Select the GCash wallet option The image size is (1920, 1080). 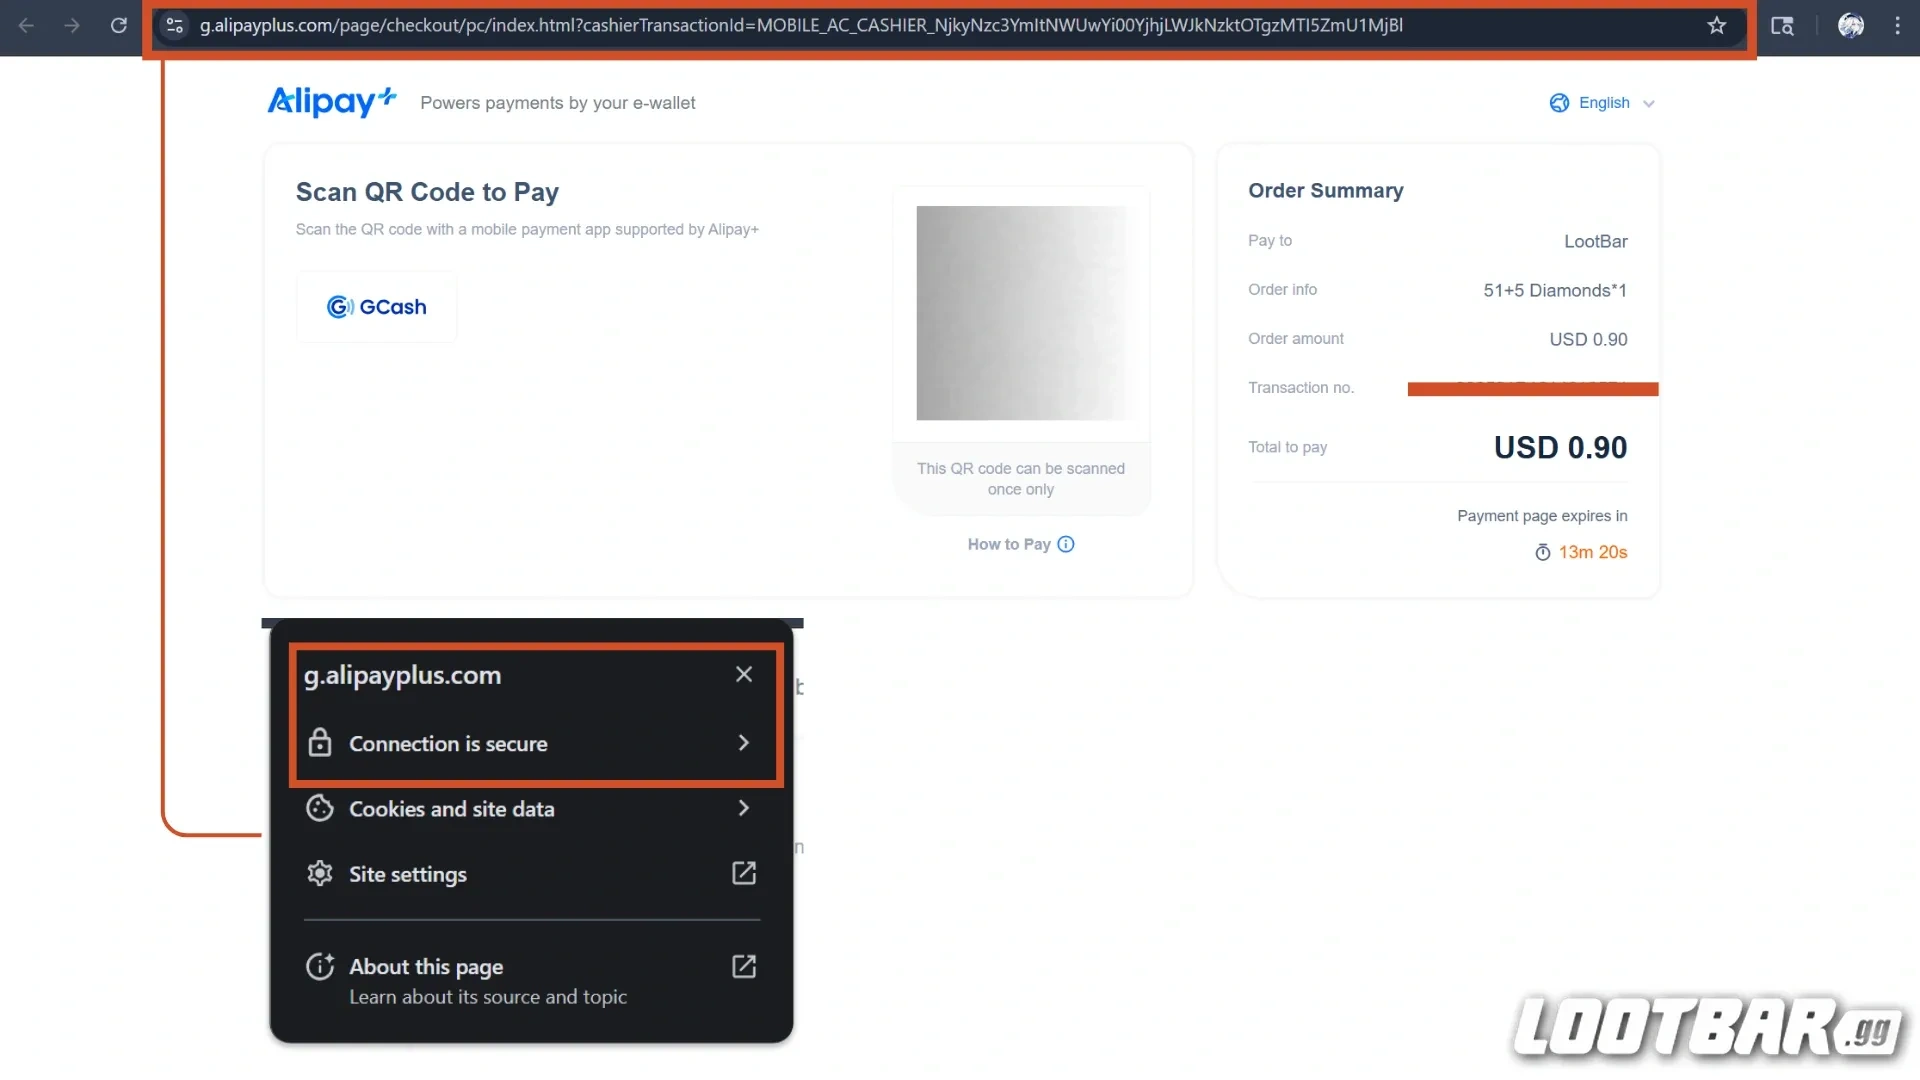tap(377, 307)
